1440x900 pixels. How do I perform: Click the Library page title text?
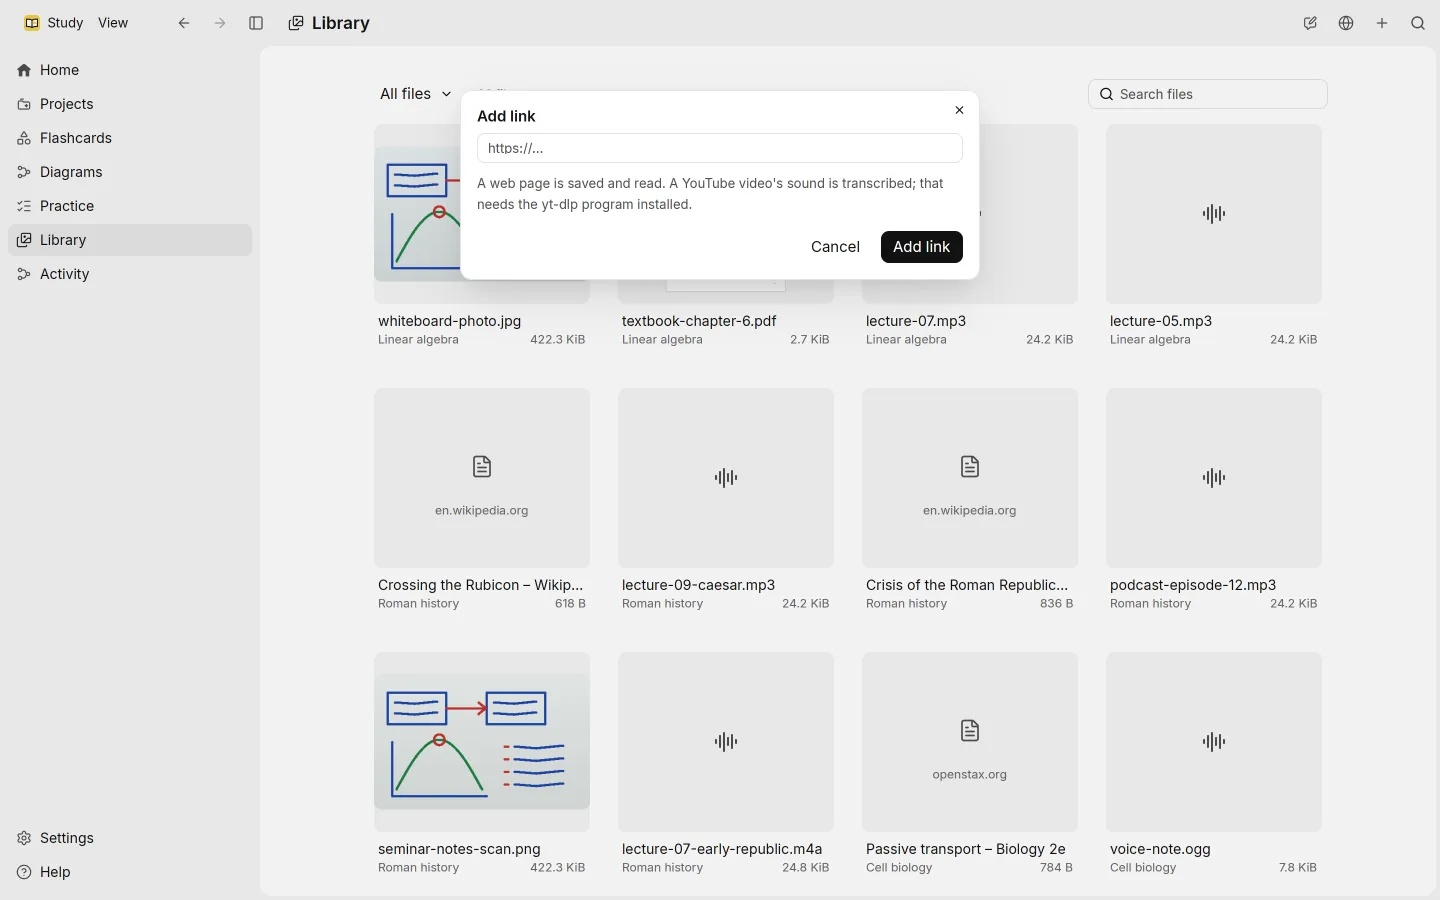(341, 23)
